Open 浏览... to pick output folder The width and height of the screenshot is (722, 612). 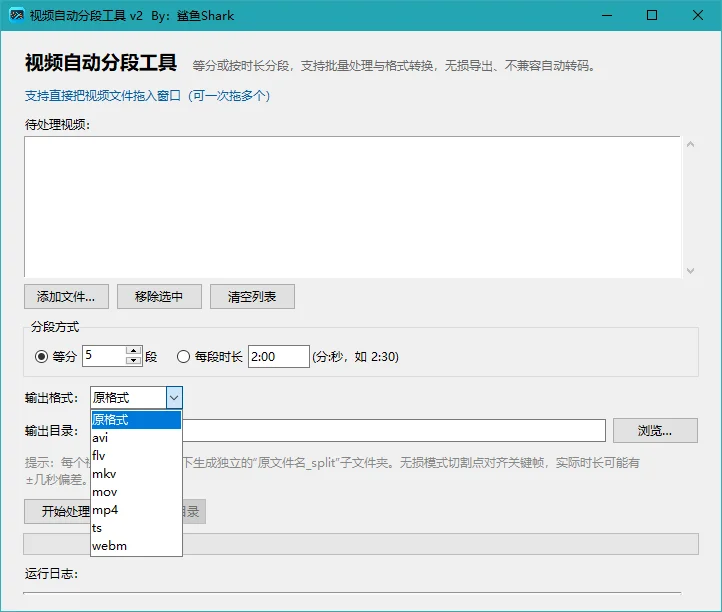(655, 431)
